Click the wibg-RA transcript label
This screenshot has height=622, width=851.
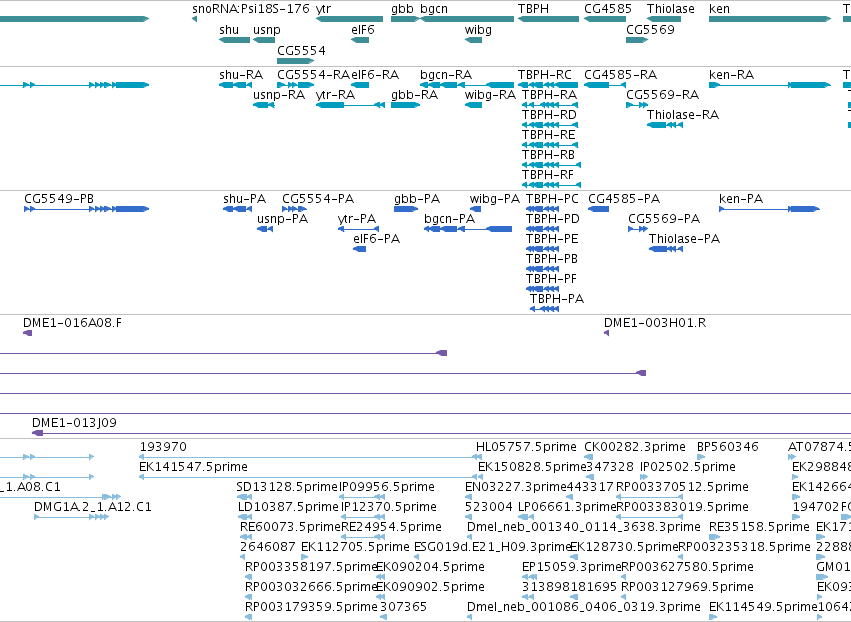click(490, 94)
